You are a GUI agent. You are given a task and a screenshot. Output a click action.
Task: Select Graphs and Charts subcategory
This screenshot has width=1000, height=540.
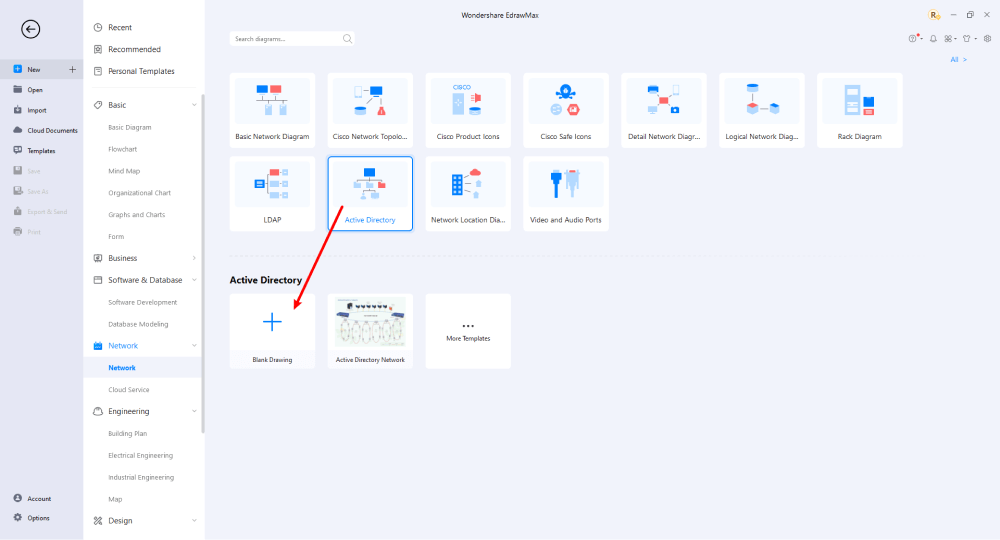136,215
